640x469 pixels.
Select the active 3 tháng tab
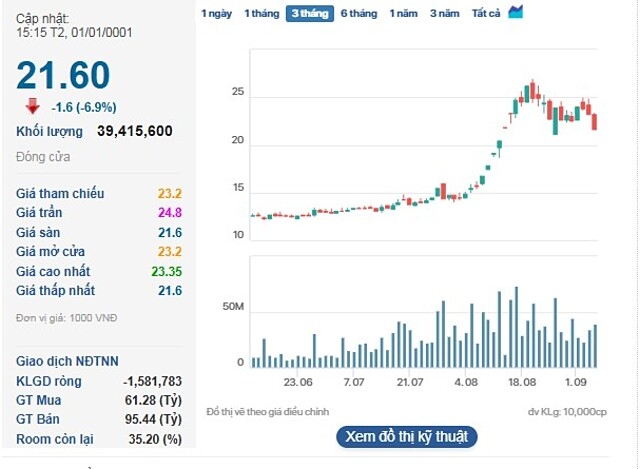point(309,13)
